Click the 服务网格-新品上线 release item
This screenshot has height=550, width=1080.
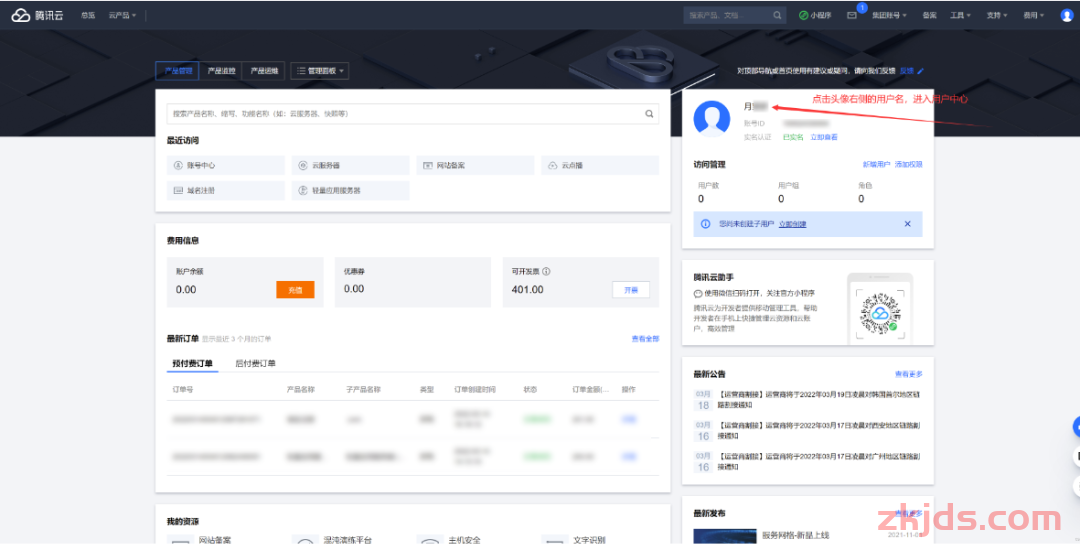click(x=795, y=535)
